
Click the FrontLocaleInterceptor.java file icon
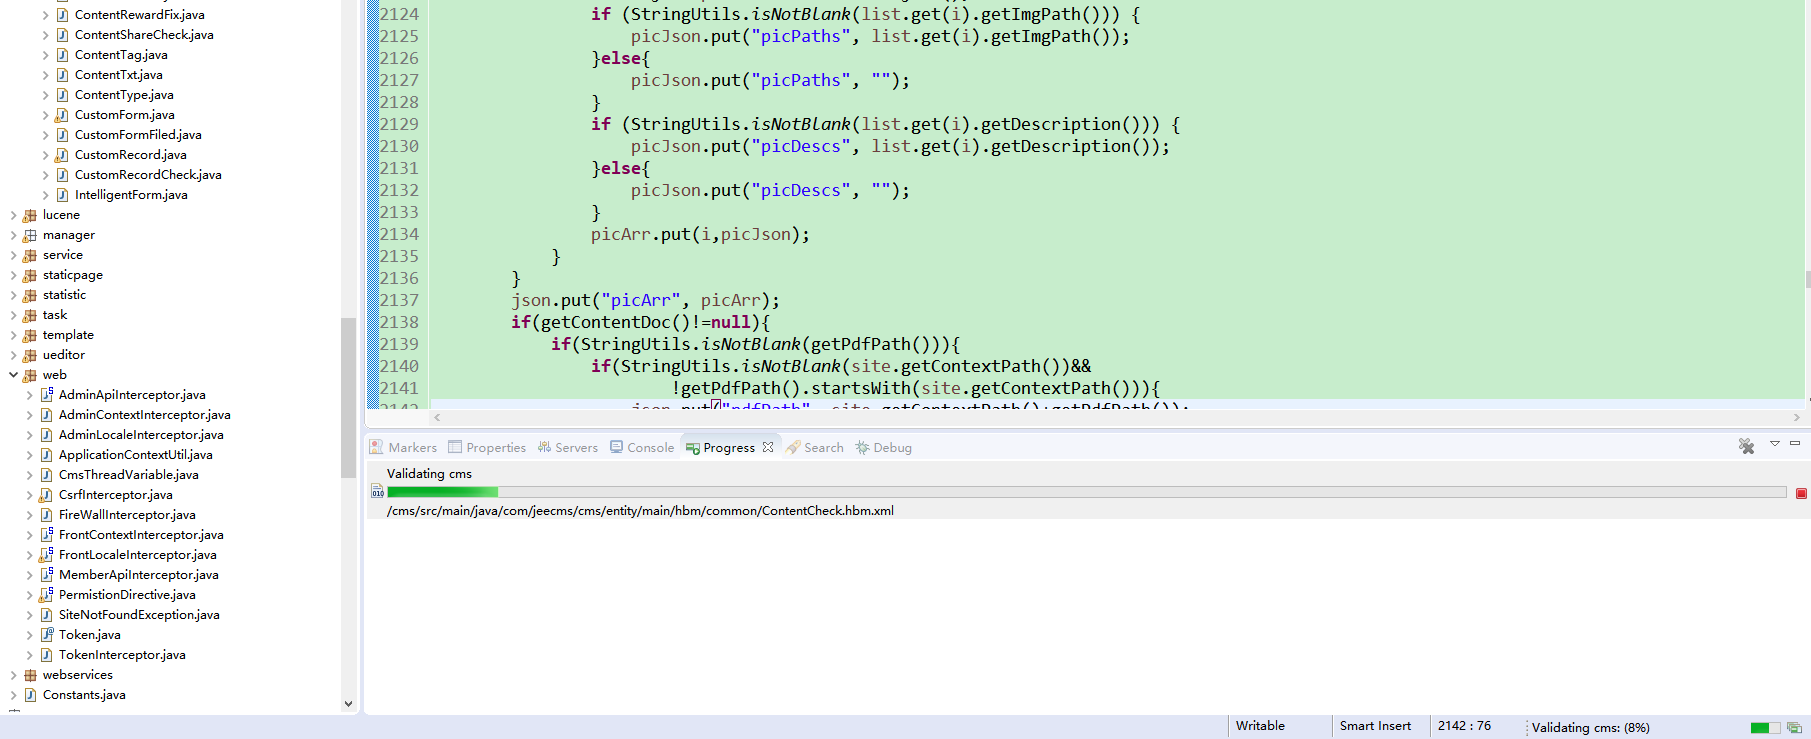[x=46, y=555]
